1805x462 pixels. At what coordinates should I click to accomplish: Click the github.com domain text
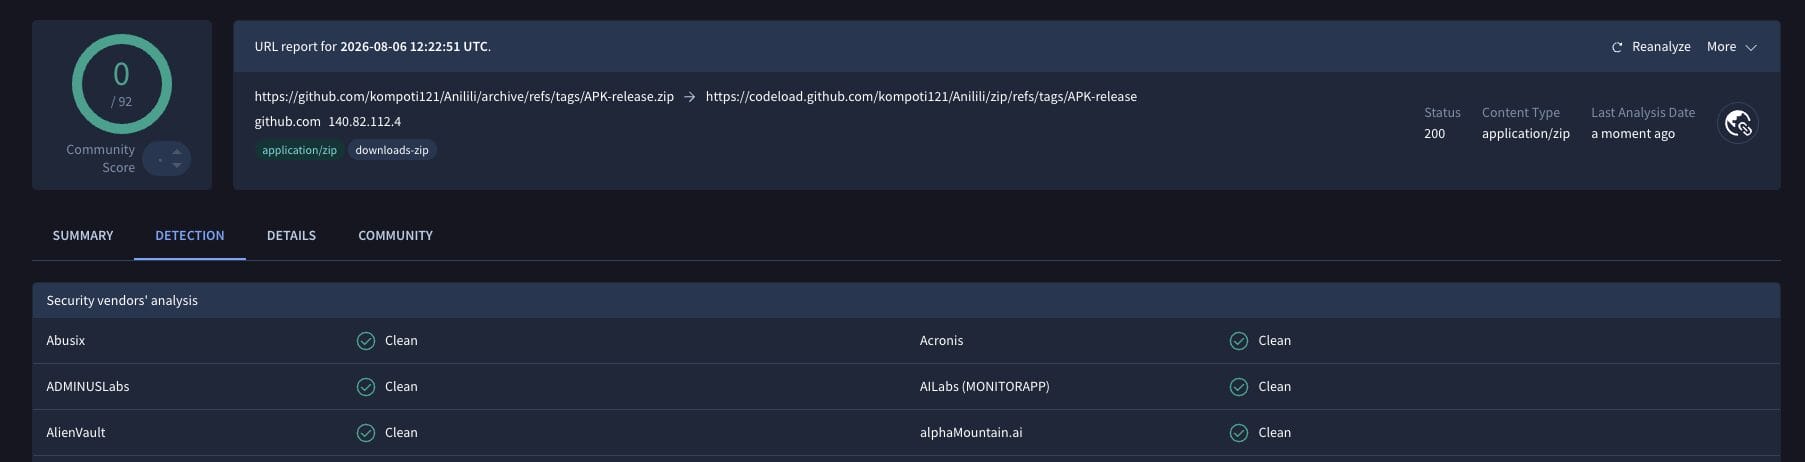click(287, 122)
